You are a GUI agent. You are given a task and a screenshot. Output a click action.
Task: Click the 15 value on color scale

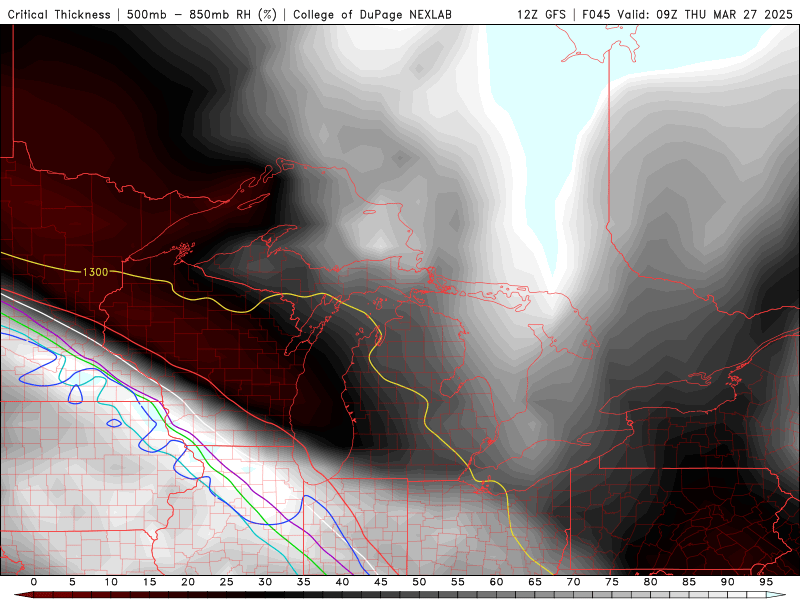(149, 582)
